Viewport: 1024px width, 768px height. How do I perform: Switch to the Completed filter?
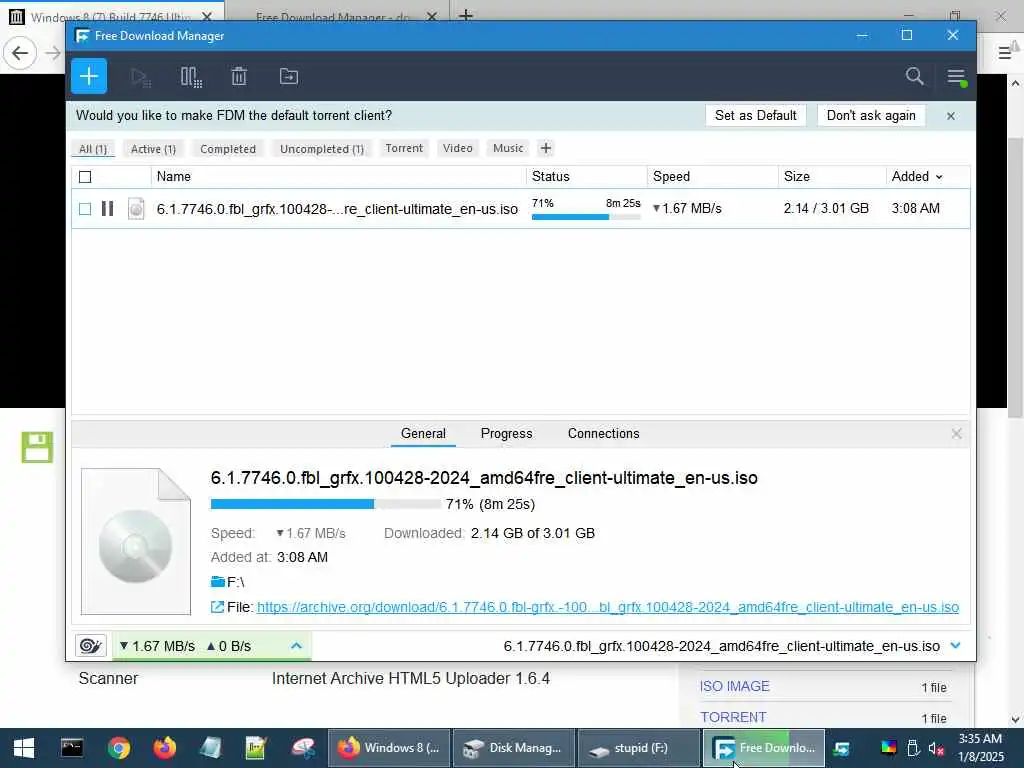(228, 149)
